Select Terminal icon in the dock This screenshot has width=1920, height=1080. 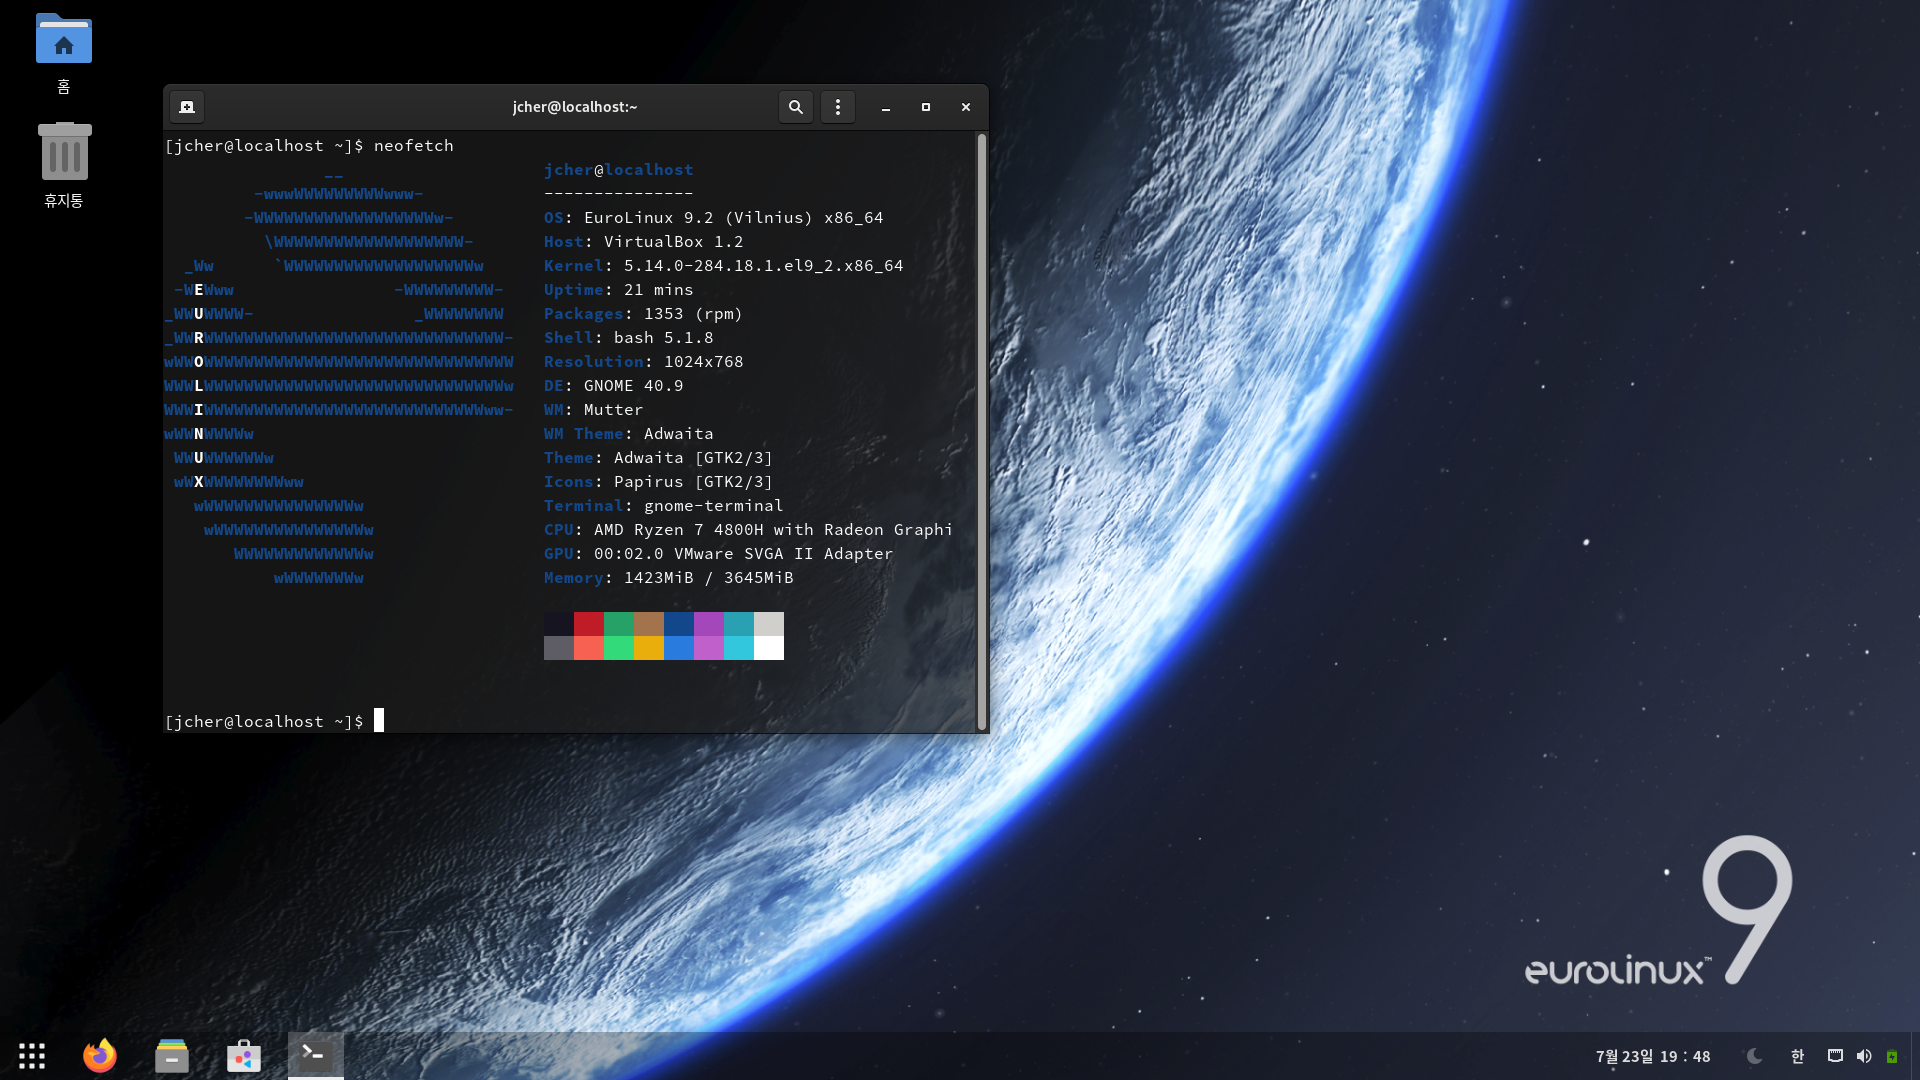316,1056
